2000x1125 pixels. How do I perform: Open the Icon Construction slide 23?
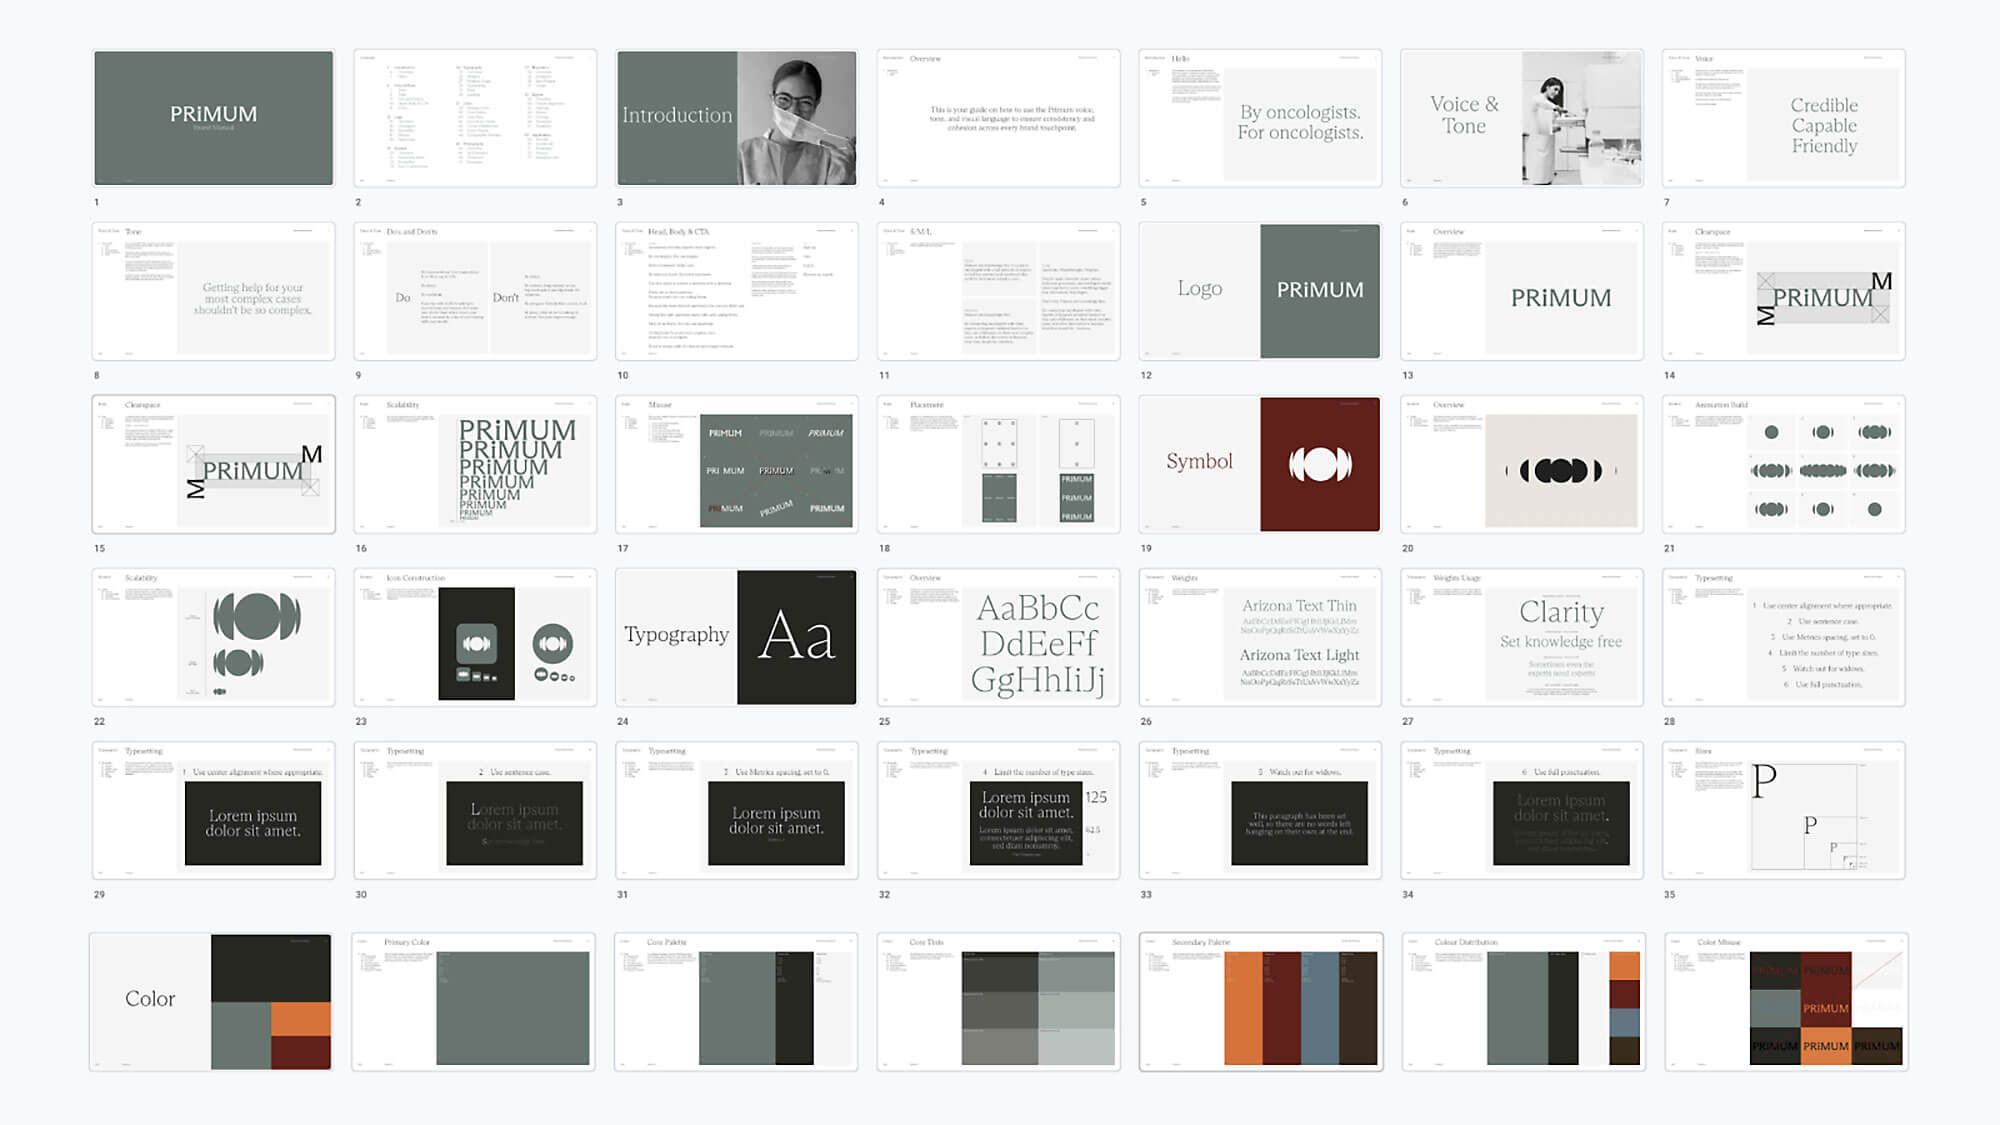(x=475, y=637)
